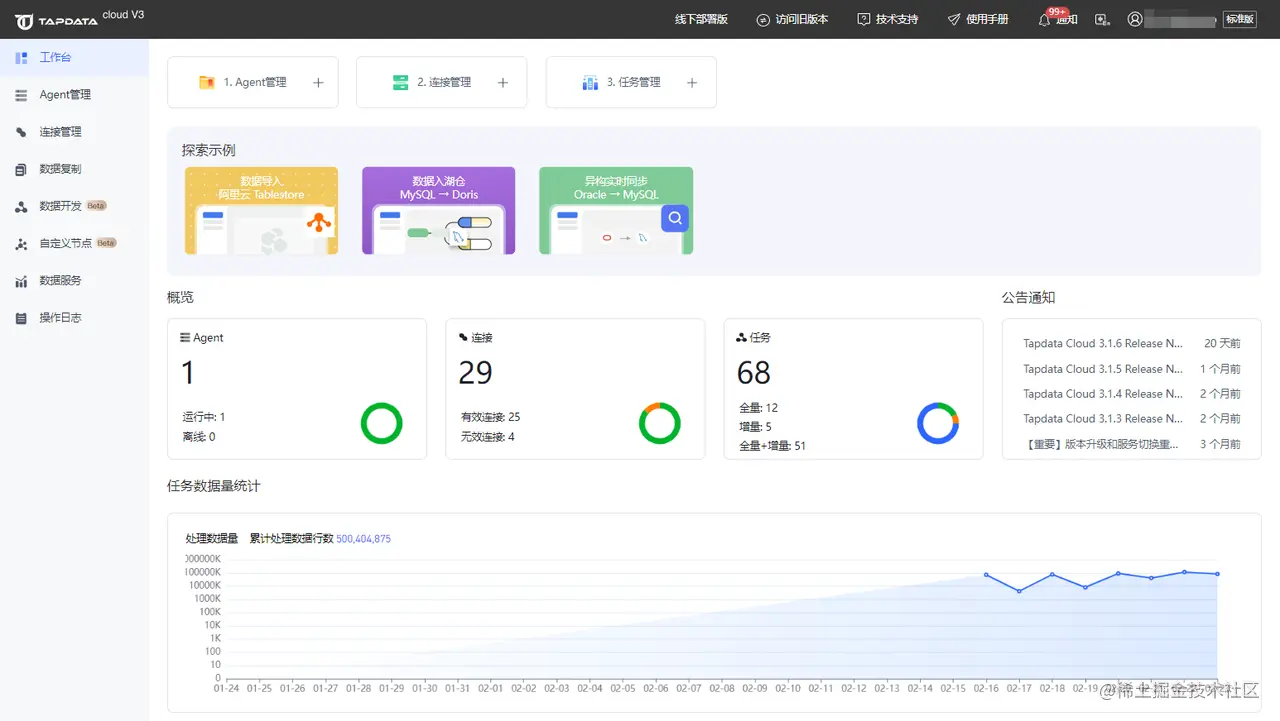Open the Oracle → MySQL example card
The height and width of the screenshot is (721, 1280).
[x=616, y=211]
